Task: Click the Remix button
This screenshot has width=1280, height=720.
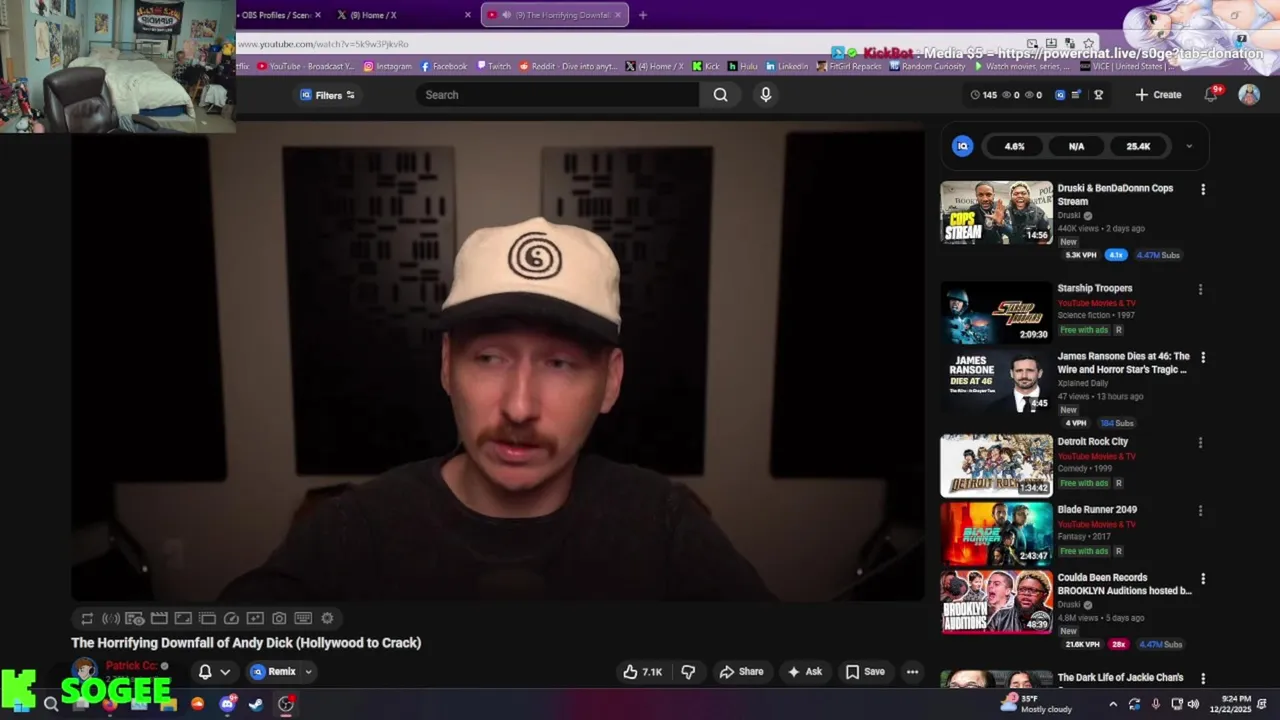Action: [x=273, y=672]
